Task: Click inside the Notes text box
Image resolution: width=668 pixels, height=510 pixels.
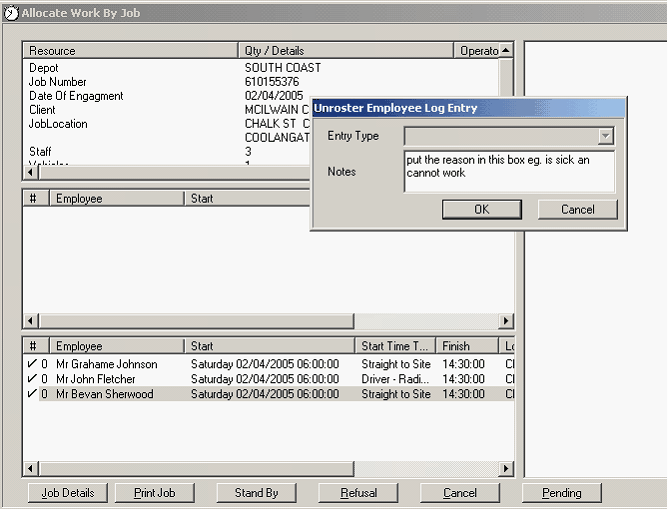Action: (x=508, y=171)
